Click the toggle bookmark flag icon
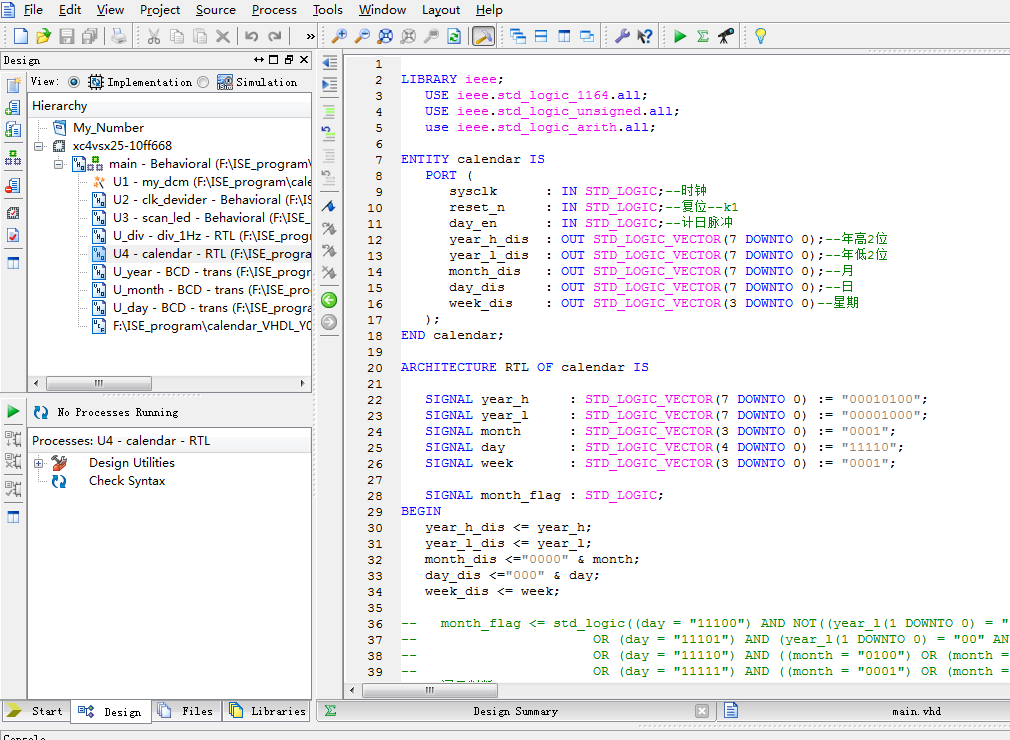 pos(328,206)
